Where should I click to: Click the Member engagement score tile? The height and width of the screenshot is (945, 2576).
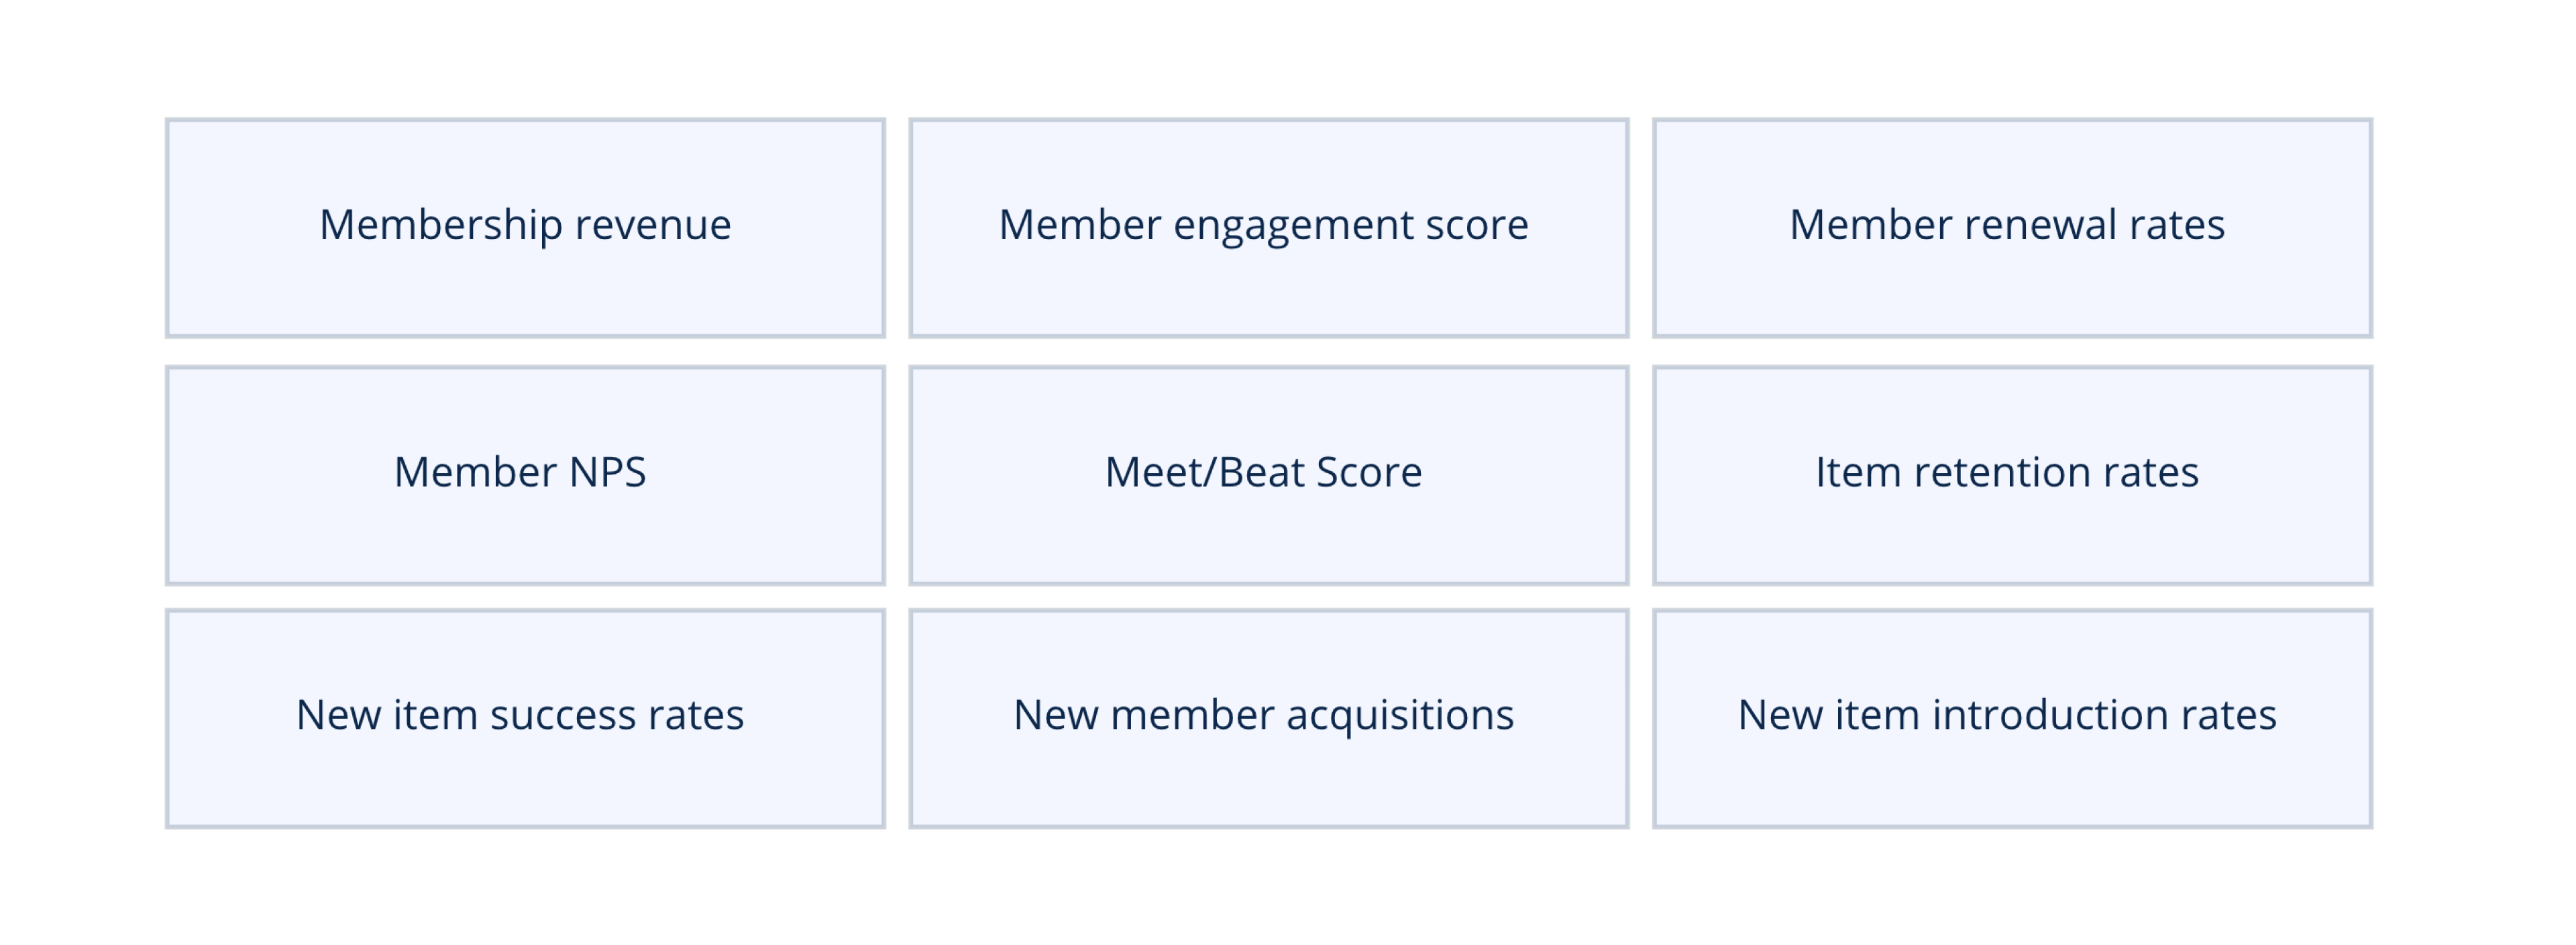pos(1268,228)
